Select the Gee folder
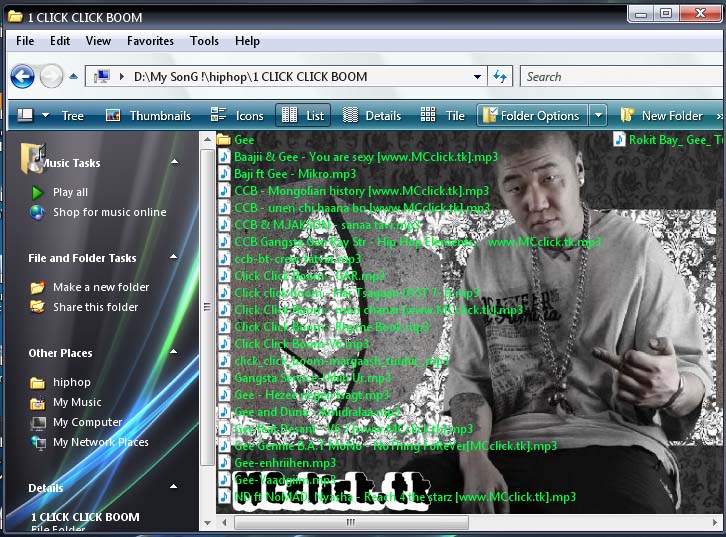The image size is (726, 537). pos(244,140)
